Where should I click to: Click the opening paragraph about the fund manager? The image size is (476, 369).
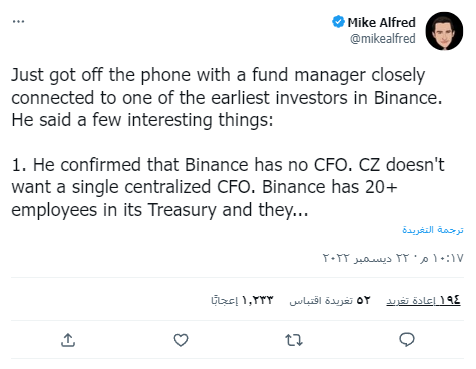pyautogui.click(x=227, y=97)
